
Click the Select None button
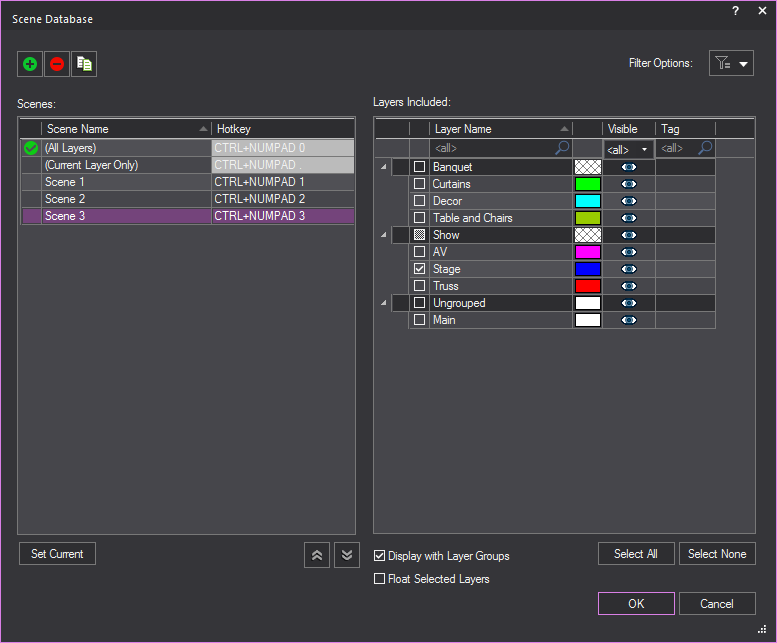[717, 554]
